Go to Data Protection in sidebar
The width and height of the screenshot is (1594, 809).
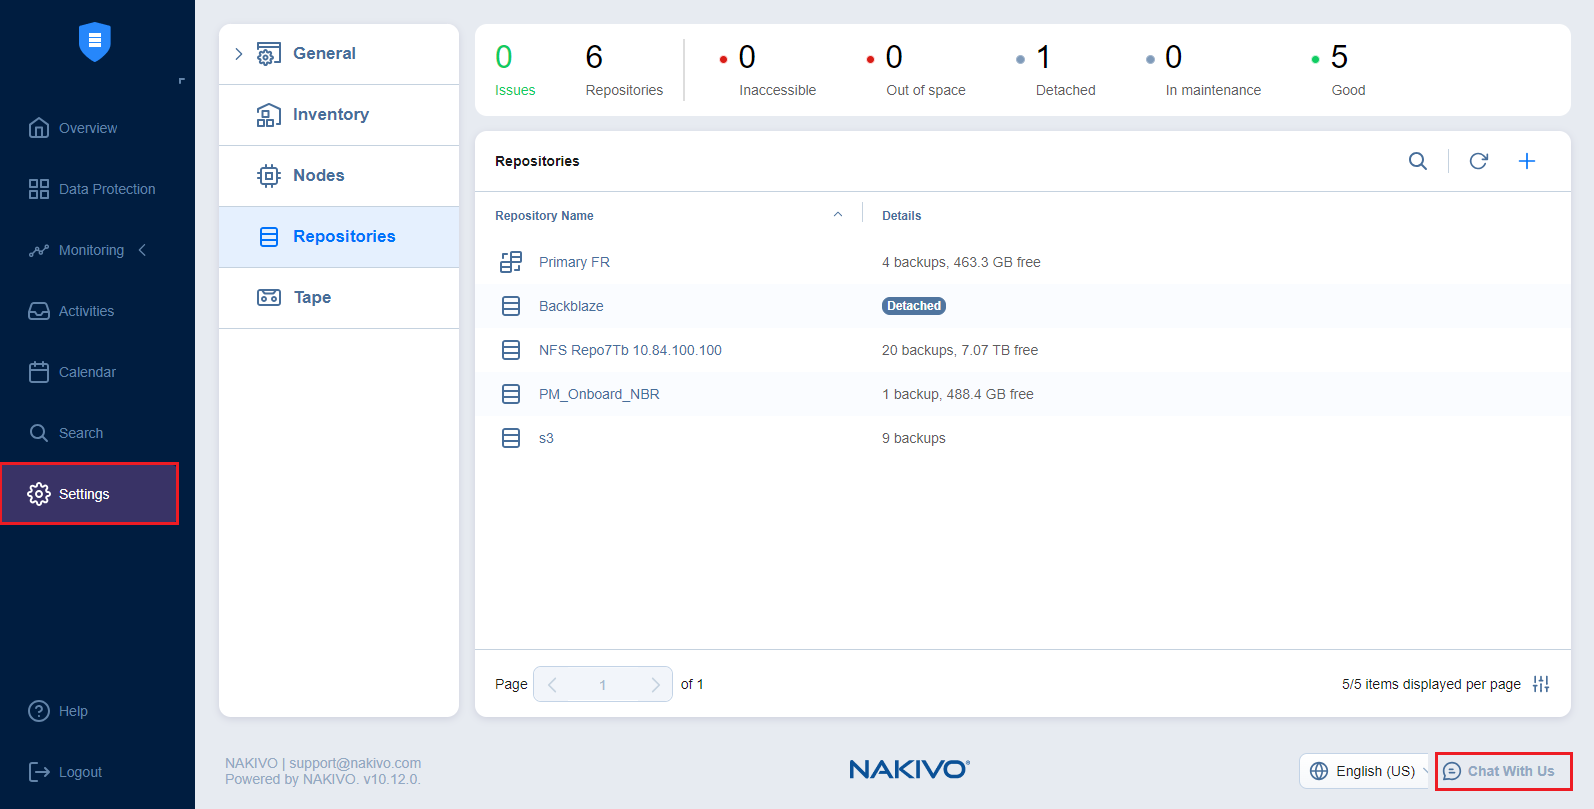106,189
